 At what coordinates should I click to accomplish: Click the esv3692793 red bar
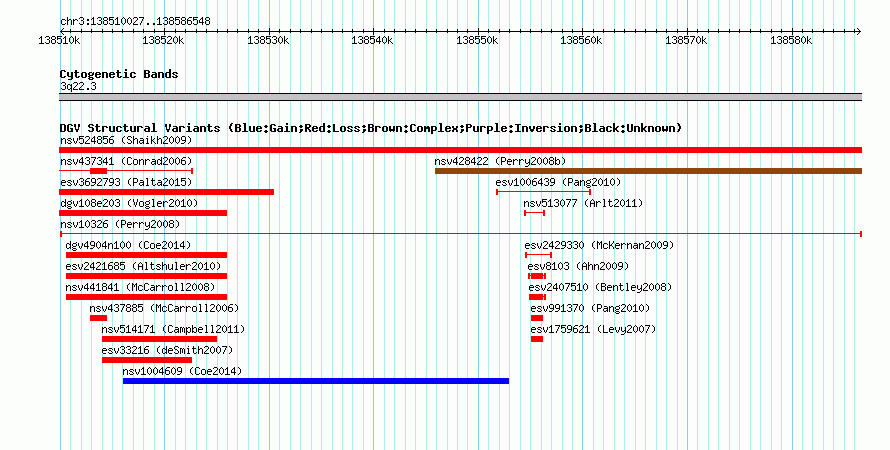coord(166,192)
